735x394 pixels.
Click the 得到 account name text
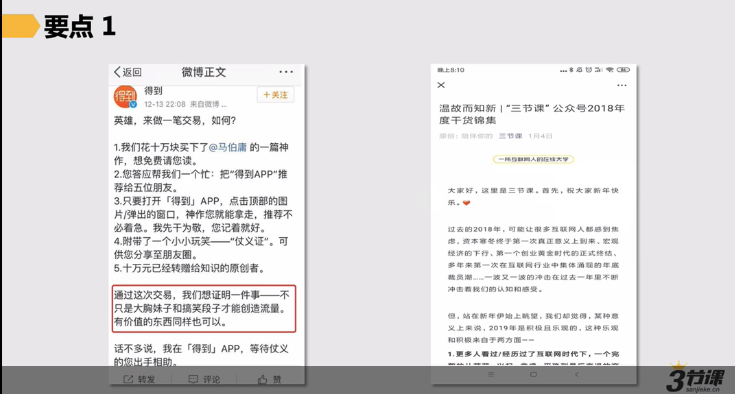pos(153,90)
